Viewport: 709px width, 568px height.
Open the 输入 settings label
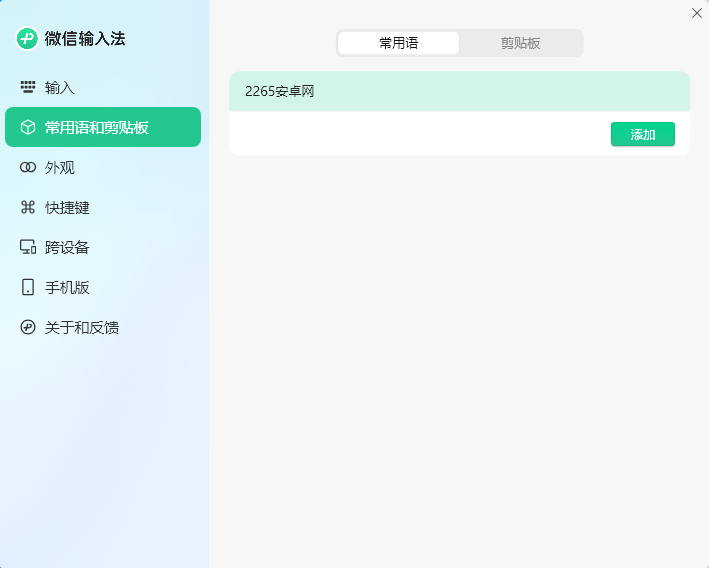point(60,88)
